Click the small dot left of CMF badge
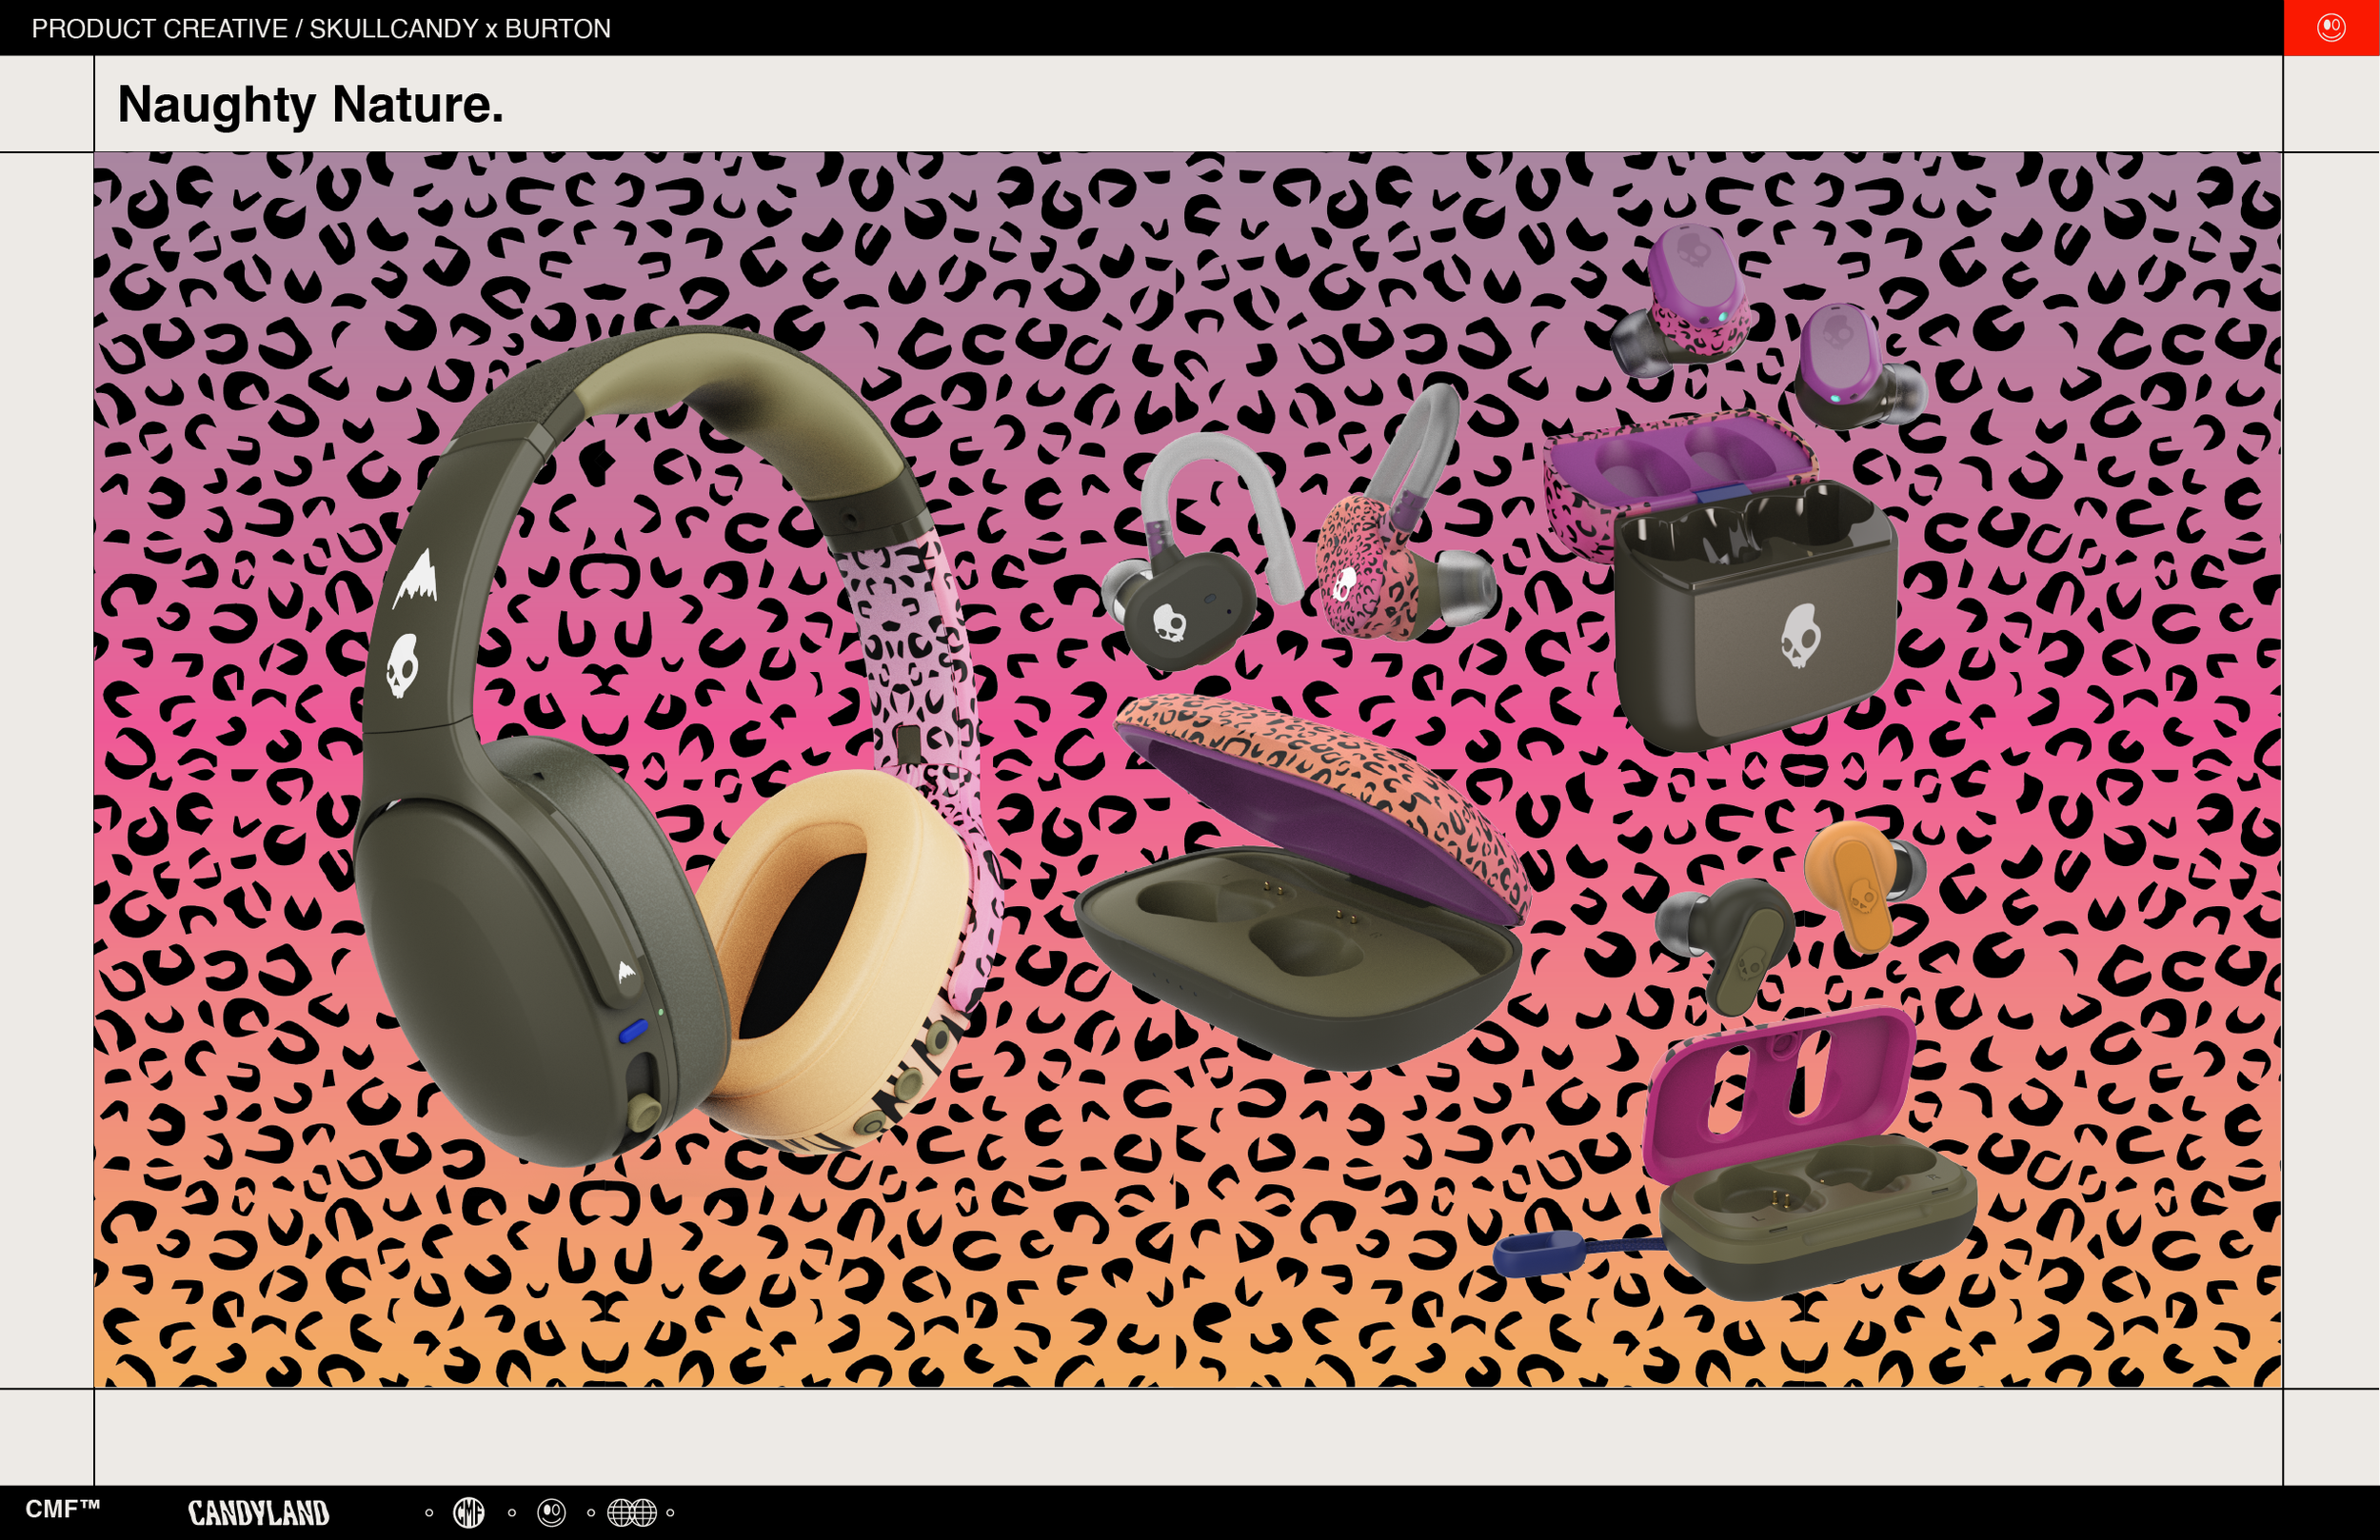2380x1540 pixels. (429, 1512)
